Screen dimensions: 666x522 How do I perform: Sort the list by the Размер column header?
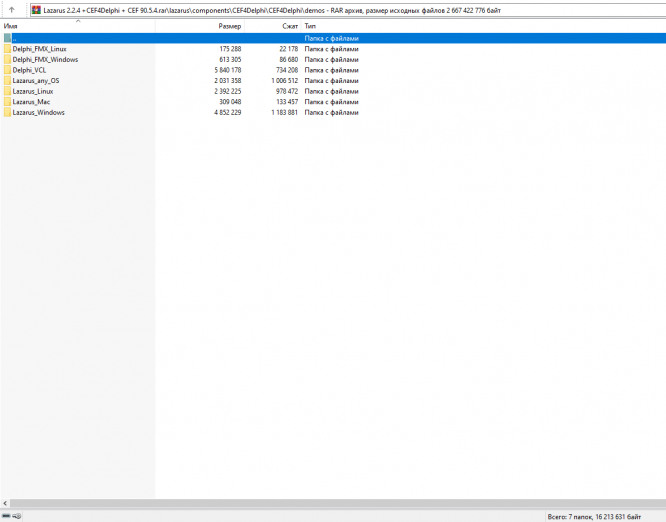(200, 26)
